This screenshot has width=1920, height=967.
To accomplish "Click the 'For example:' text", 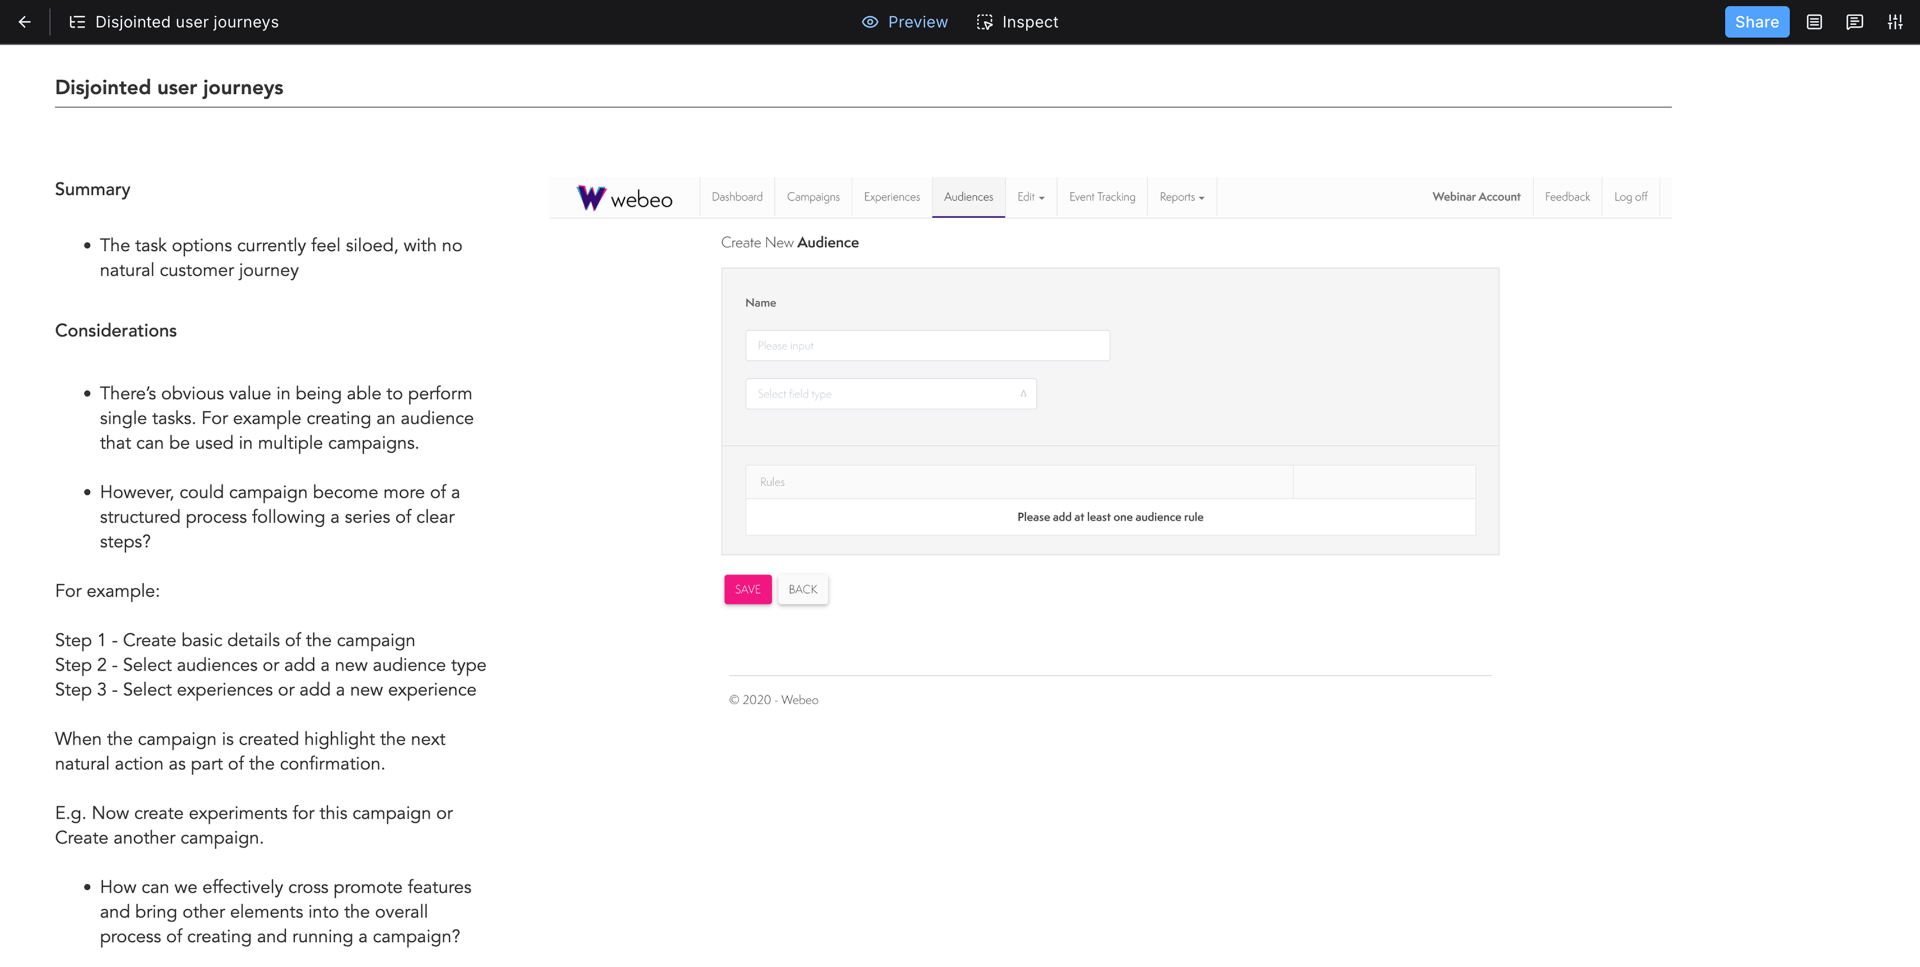I will click(107, 591).
